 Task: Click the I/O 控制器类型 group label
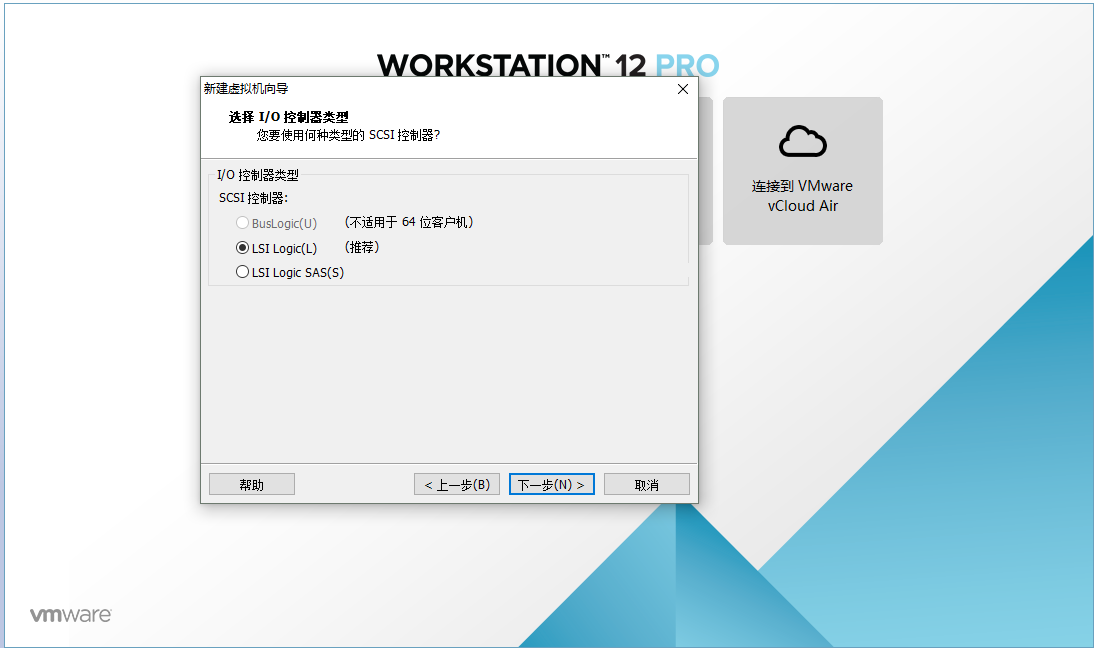pyautogui.click(x=257, y=175)
